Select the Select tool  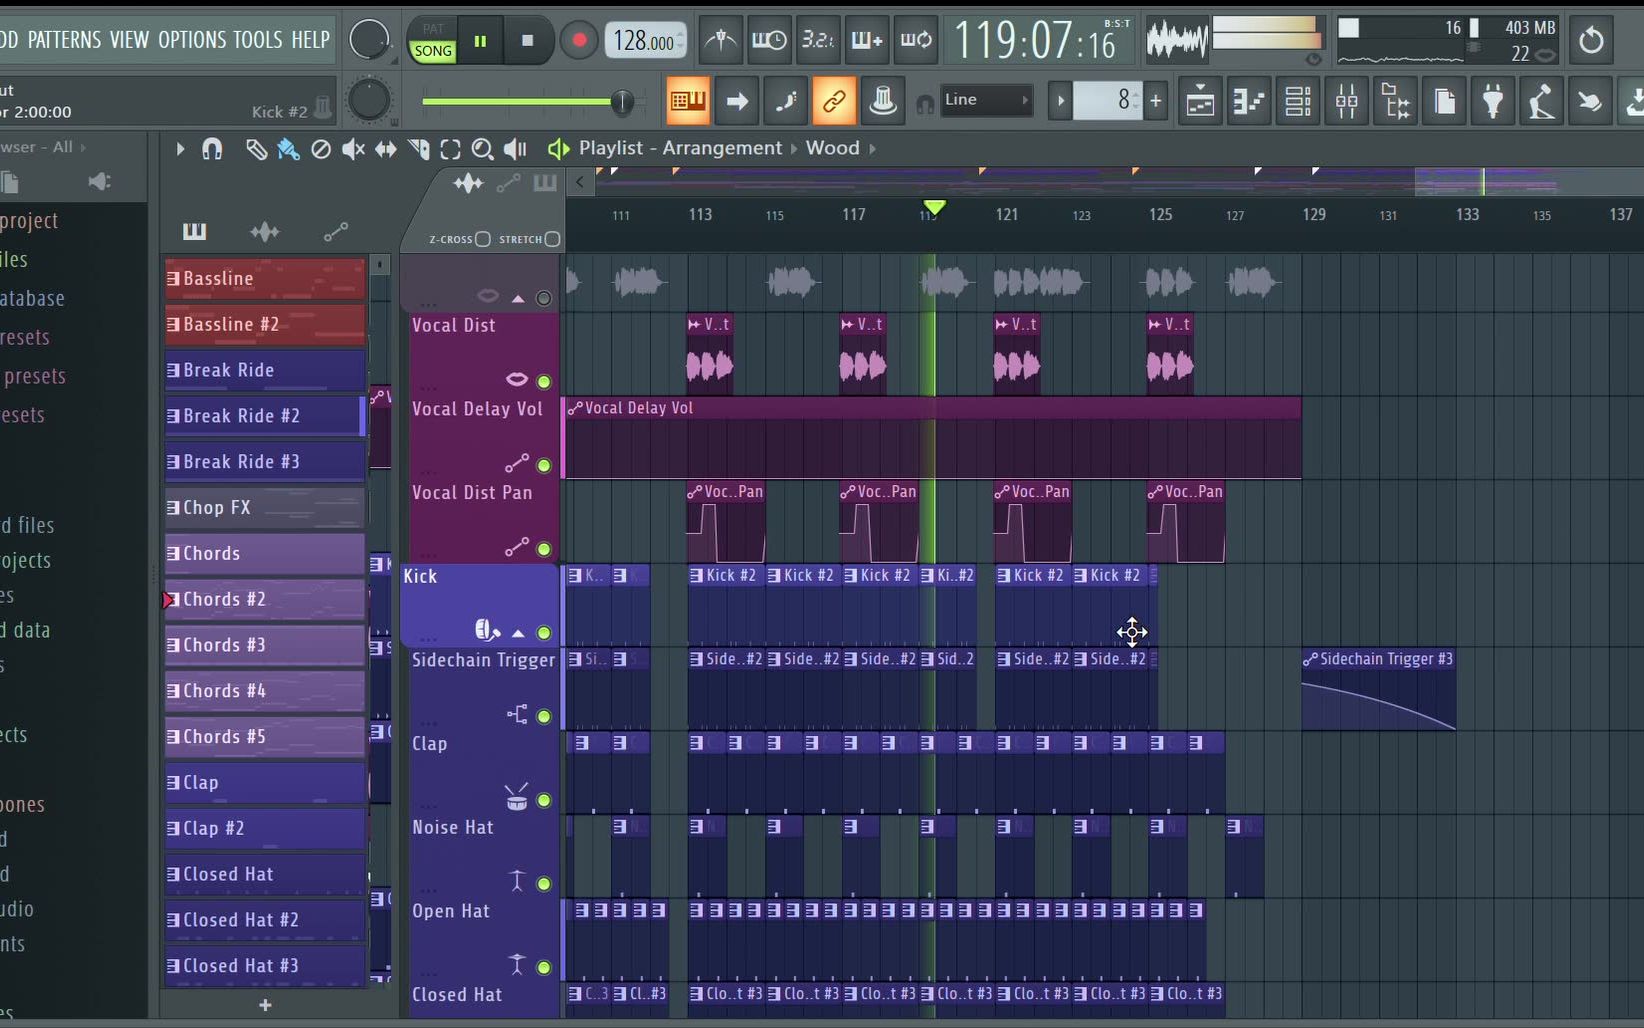(450, 149)
